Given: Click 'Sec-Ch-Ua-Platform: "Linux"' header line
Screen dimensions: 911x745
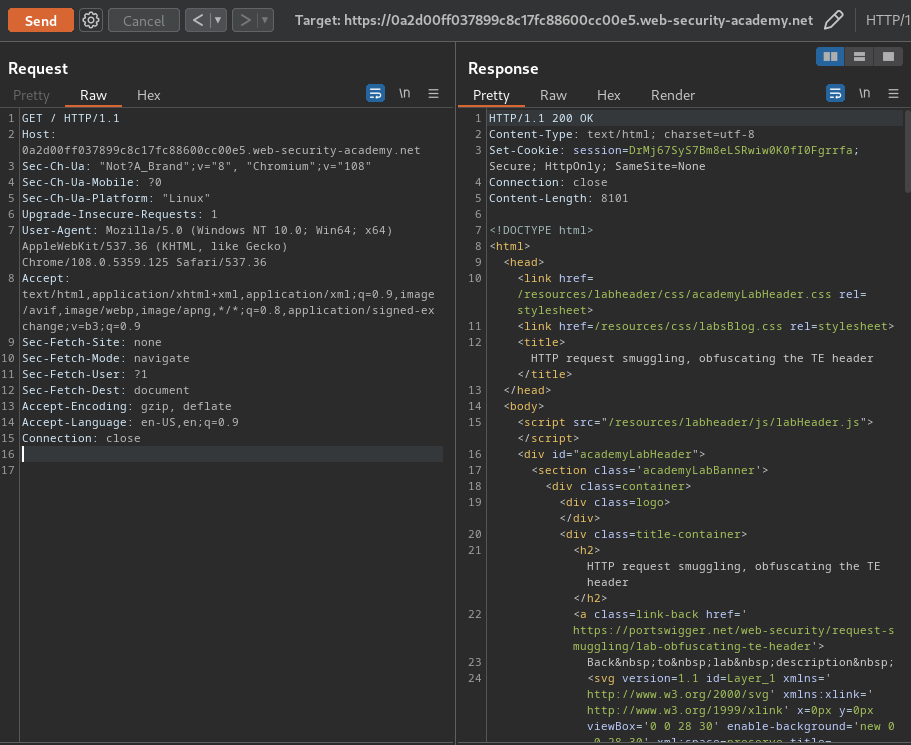Looking at the screenshot, I should click(x=116, y=198).
